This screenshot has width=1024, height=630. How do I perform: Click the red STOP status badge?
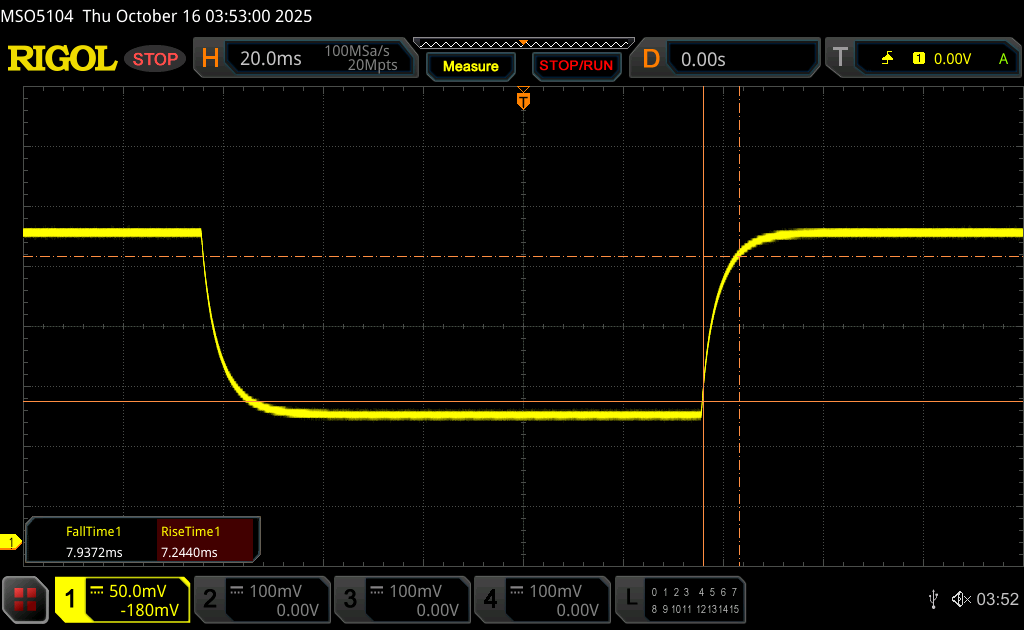pos(156,59)
